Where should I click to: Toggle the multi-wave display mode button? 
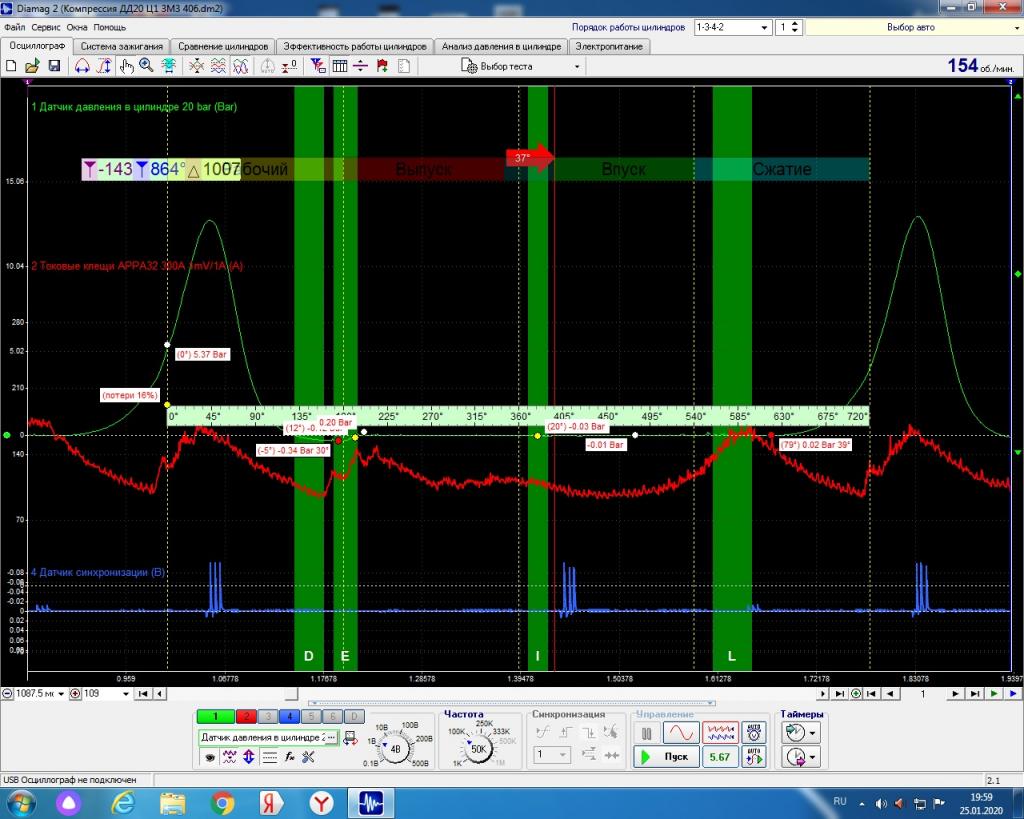click(720, 733)
